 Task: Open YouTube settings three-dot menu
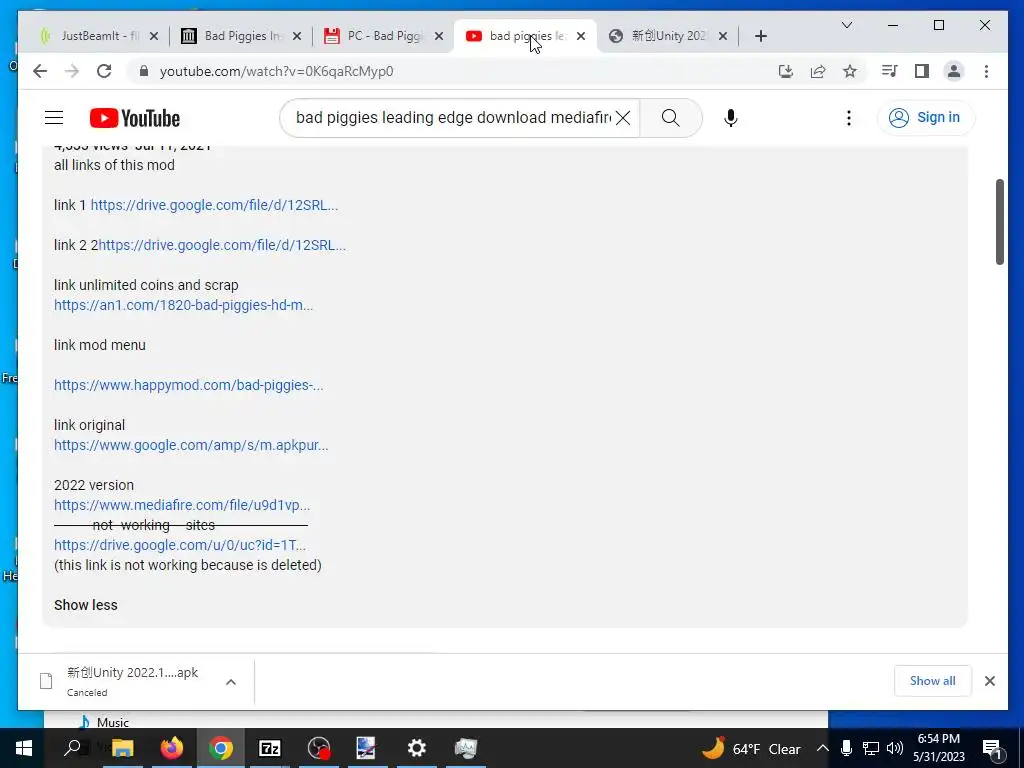(848, 118)
